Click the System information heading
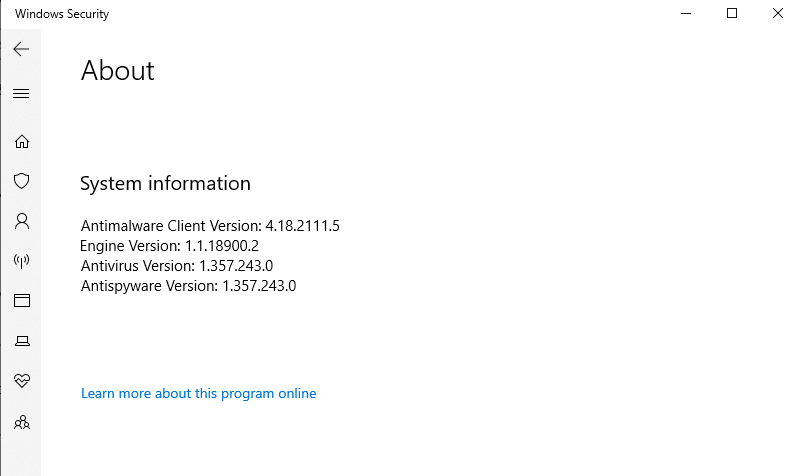 pyautogui.click(x=165, y=184)
